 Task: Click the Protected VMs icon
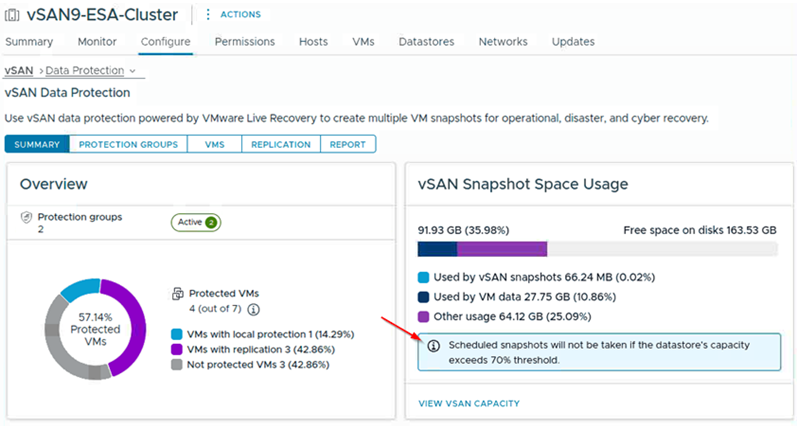[177, 294]
